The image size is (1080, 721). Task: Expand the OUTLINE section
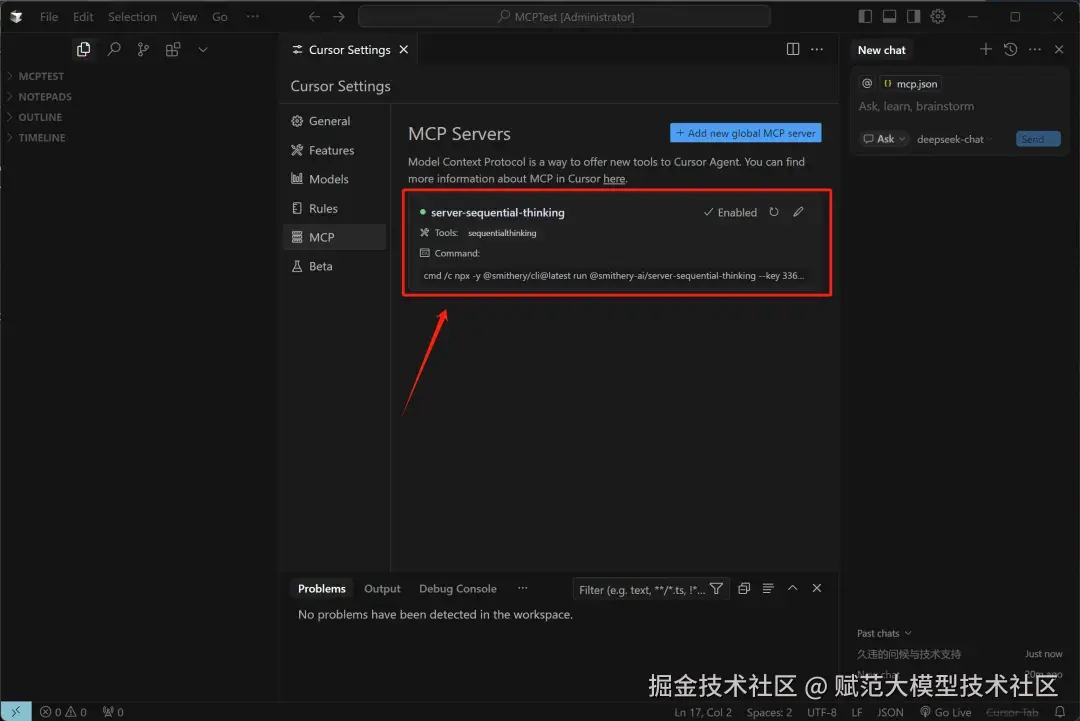[x=40, y=117]
